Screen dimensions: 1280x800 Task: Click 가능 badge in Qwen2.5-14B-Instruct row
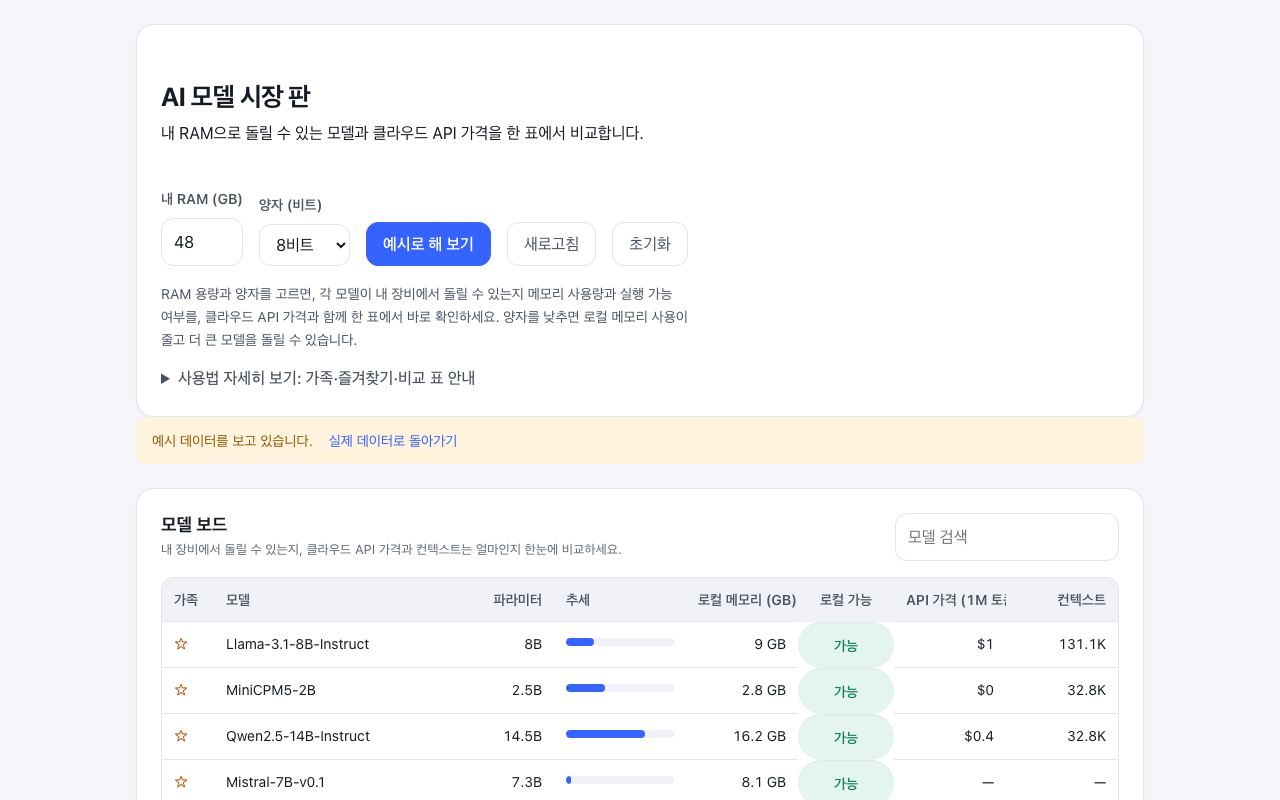point(846,737)
